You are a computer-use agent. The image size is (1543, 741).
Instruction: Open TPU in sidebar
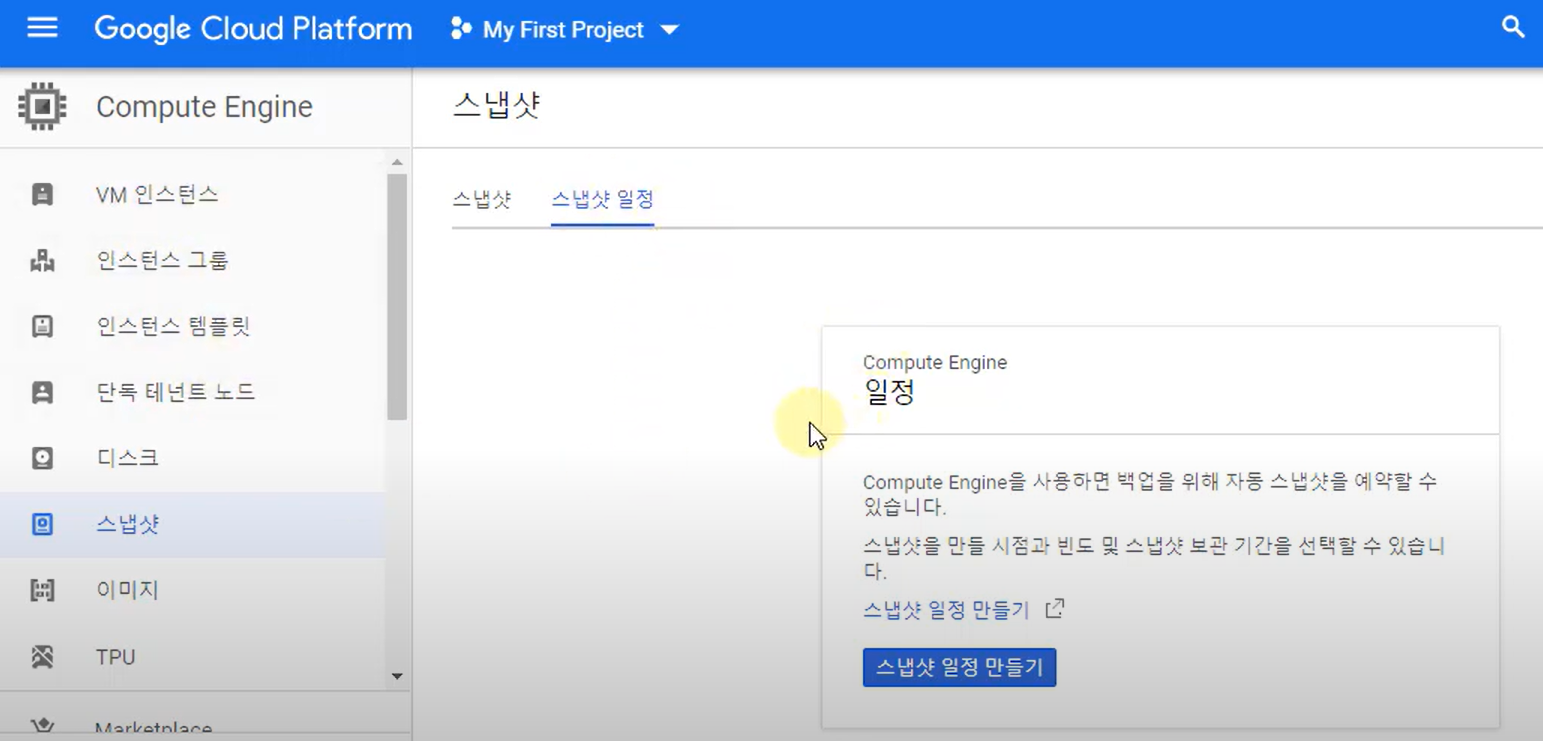point(192,657)
